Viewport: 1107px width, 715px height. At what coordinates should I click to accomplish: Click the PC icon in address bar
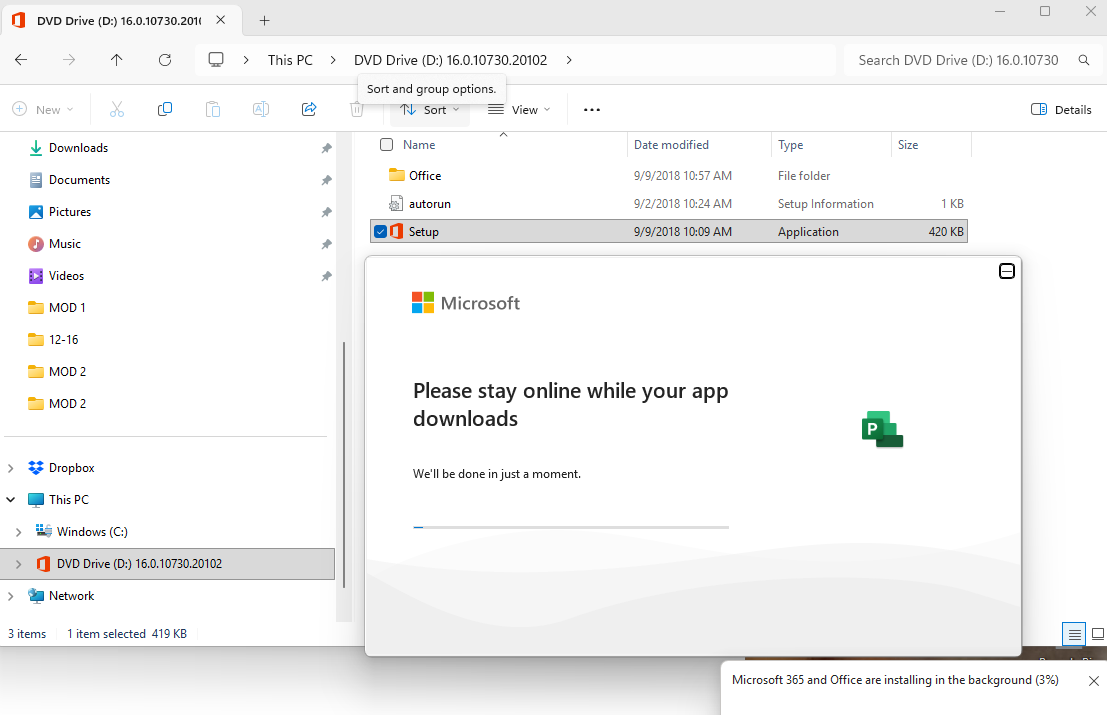point(216,60)
